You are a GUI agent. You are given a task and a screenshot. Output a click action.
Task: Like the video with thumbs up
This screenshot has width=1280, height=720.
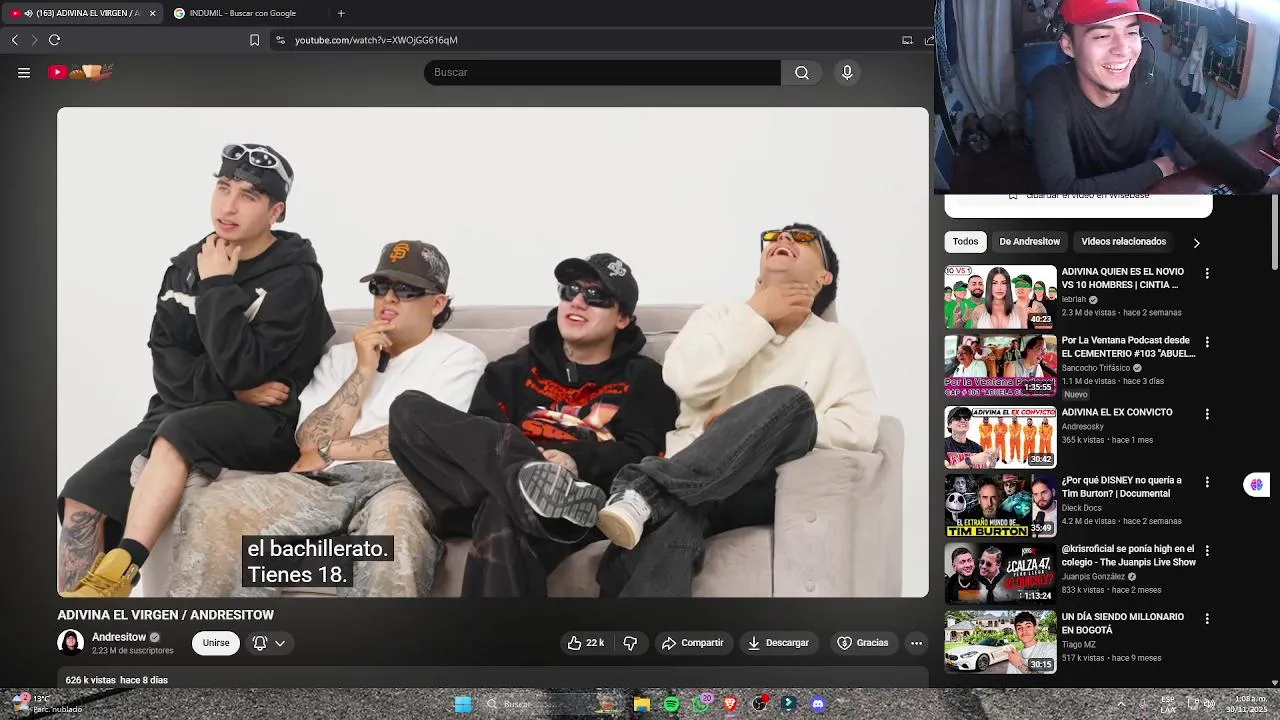[x=586, y=643]
